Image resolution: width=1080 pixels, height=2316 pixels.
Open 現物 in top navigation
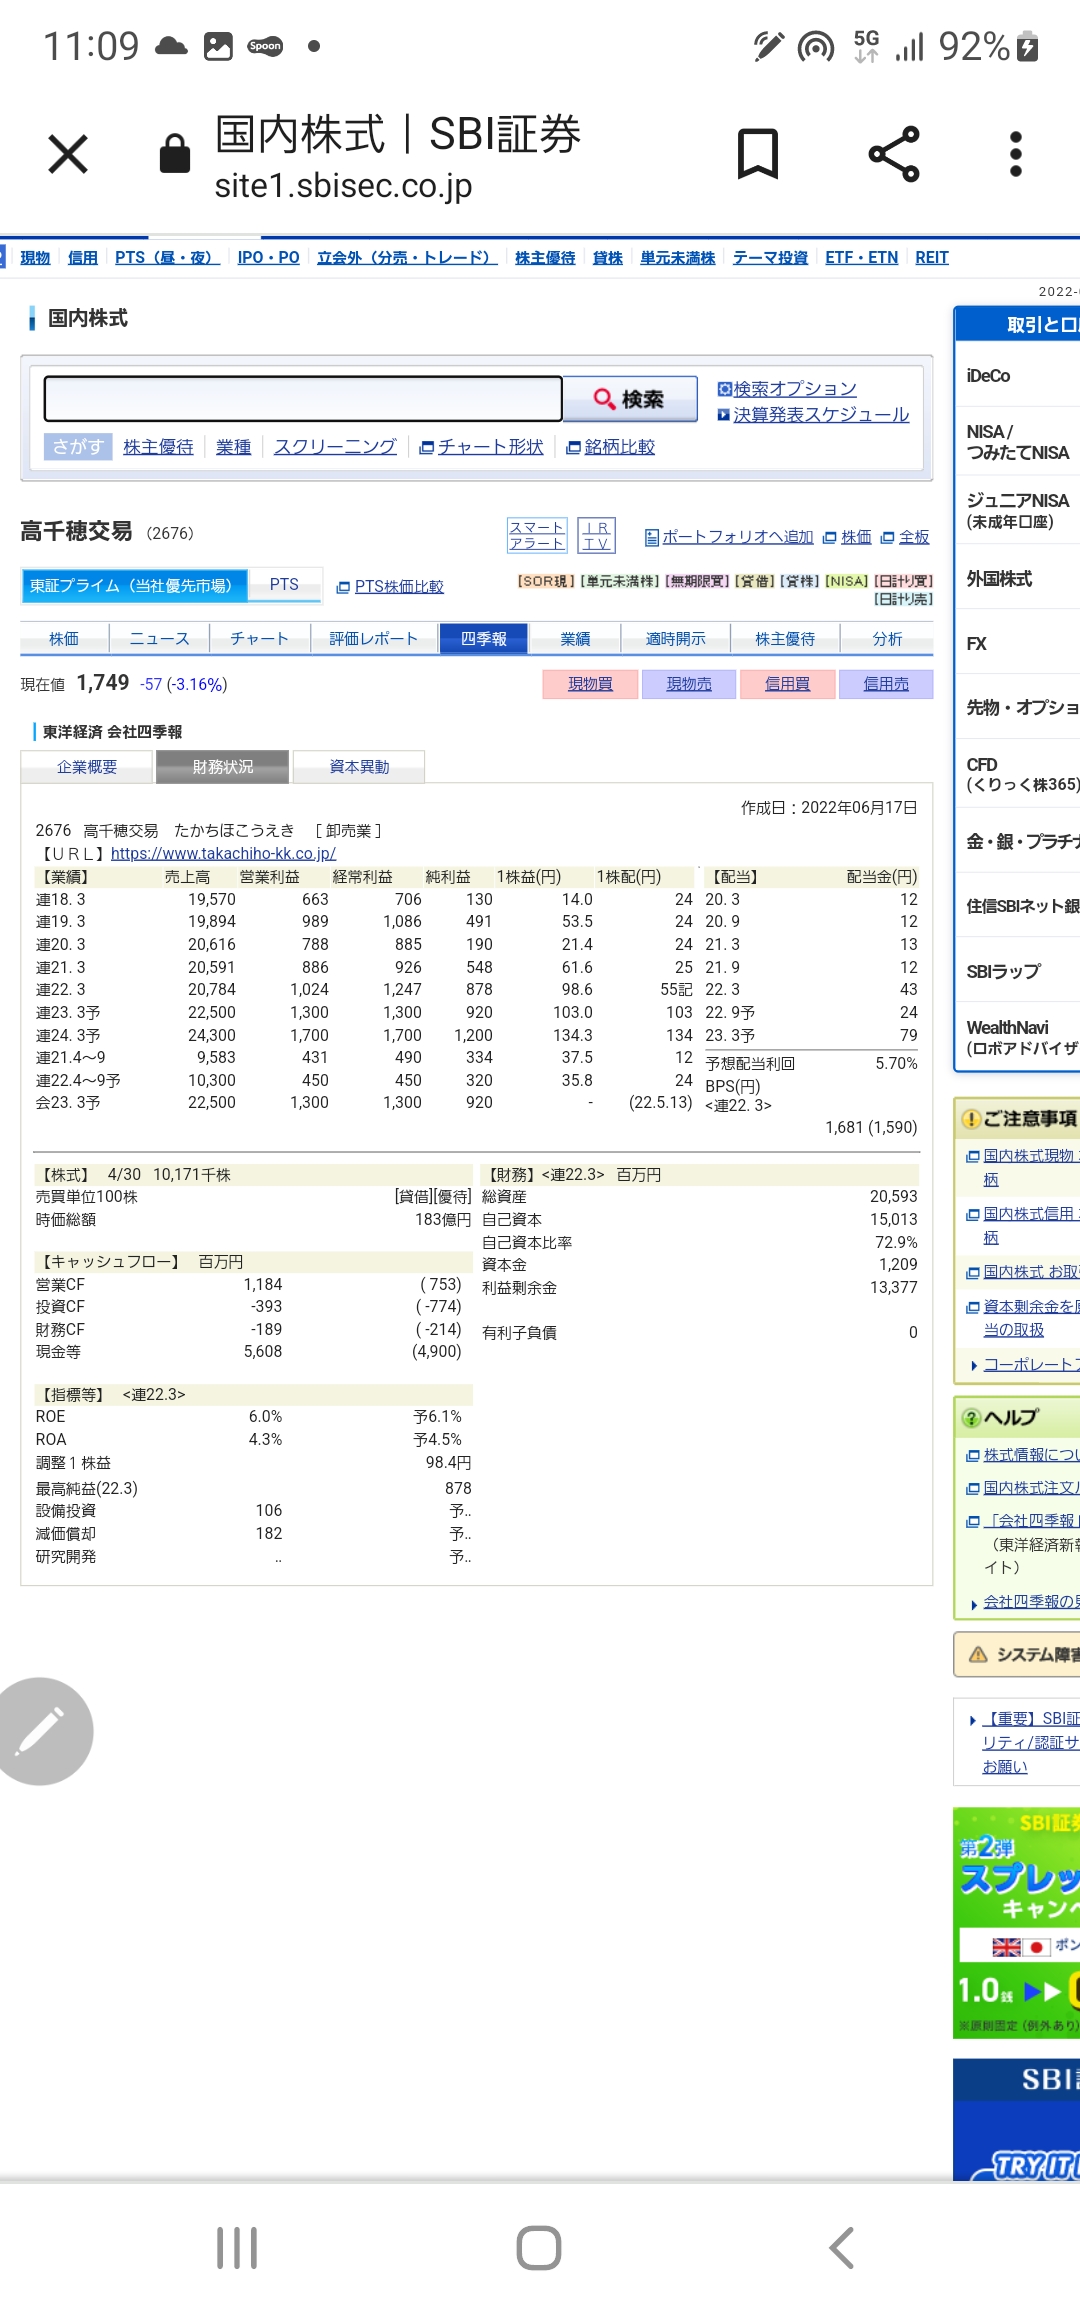35,258
